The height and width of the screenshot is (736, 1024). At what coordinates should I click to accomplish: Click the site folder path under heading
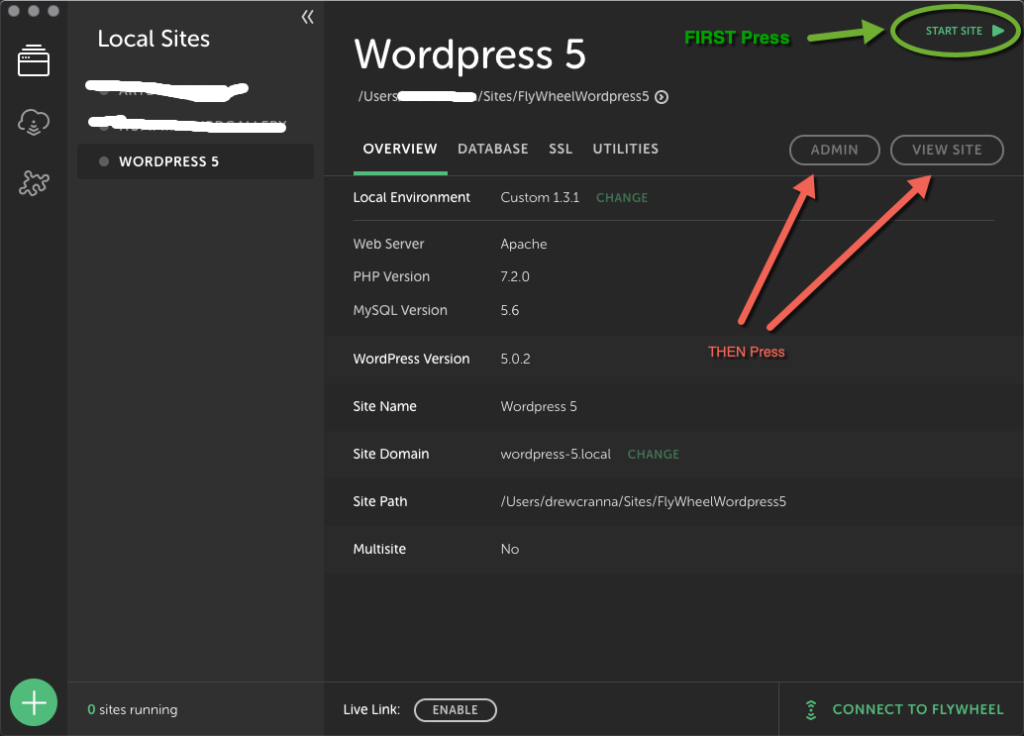[504, 97]
